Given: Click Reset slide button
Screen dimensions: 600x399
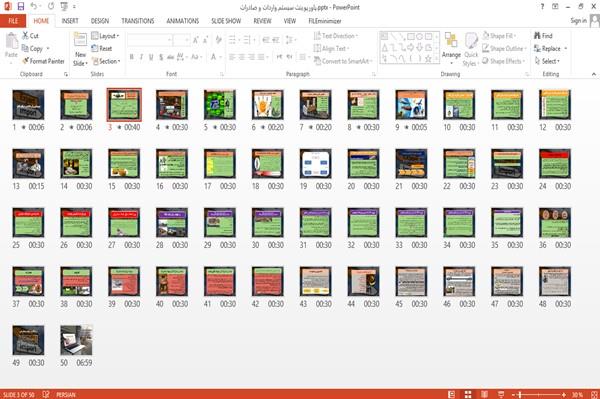Looking at the screenshot, I should (x=102, y=48).
